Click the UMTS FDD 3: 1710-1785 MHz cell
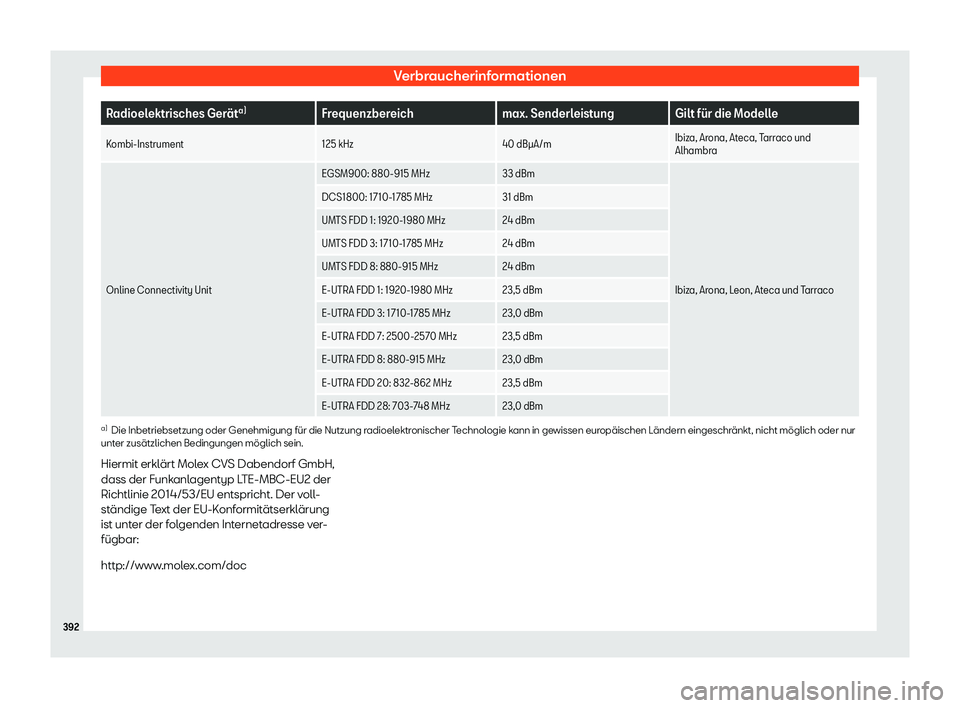Viewport: 960px width, 708px height. coord(405,243)
